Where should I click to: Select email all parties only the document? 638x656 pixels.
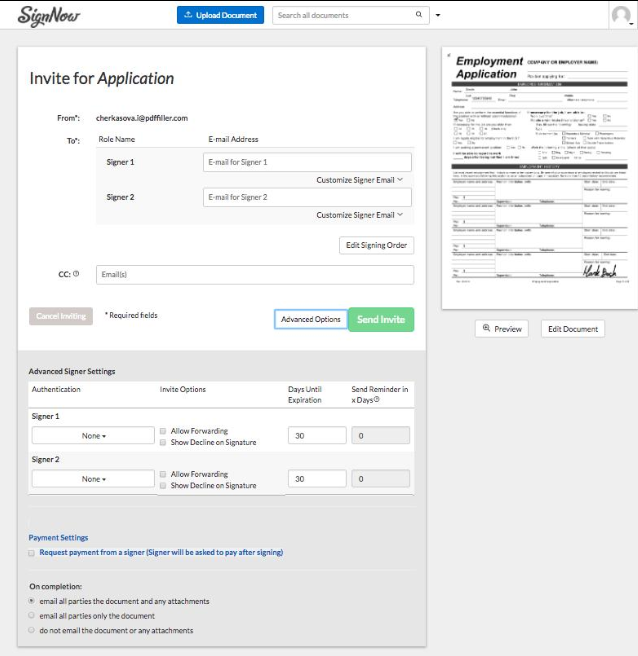tap(31, 615)
